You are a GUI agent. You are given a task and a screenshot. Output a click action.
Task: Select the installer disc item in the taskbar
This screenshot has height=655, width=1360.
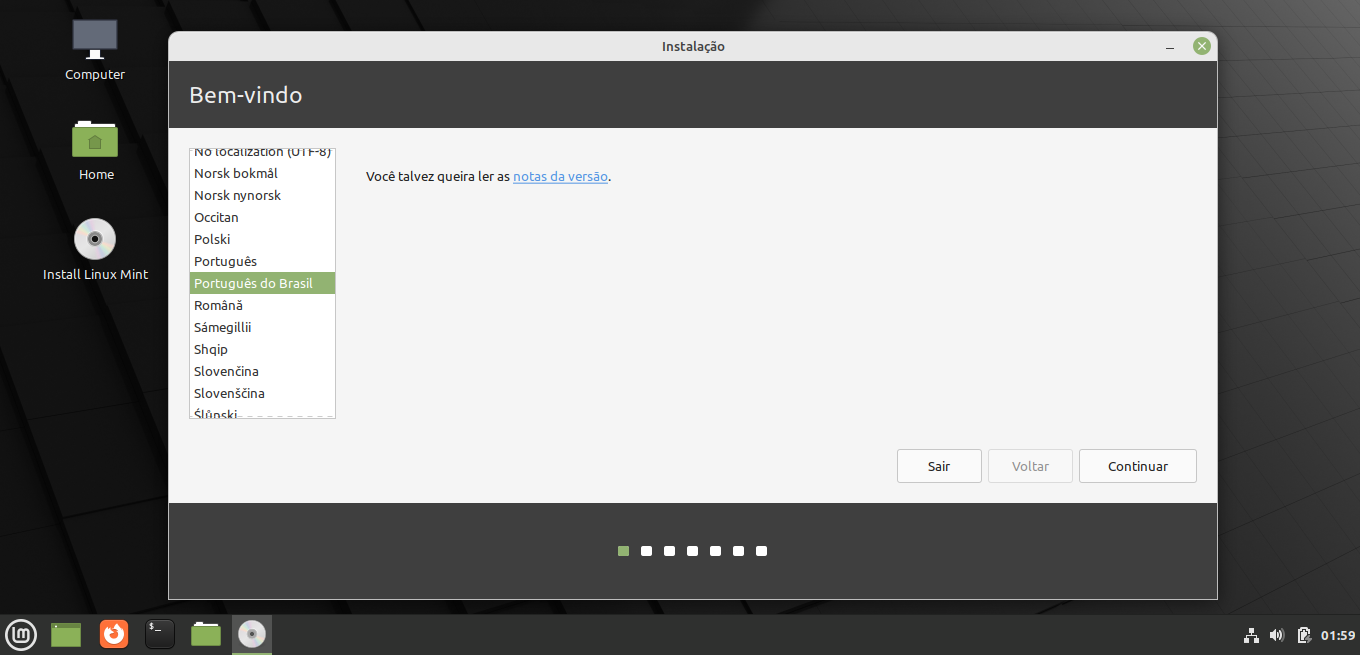point(252,634)
